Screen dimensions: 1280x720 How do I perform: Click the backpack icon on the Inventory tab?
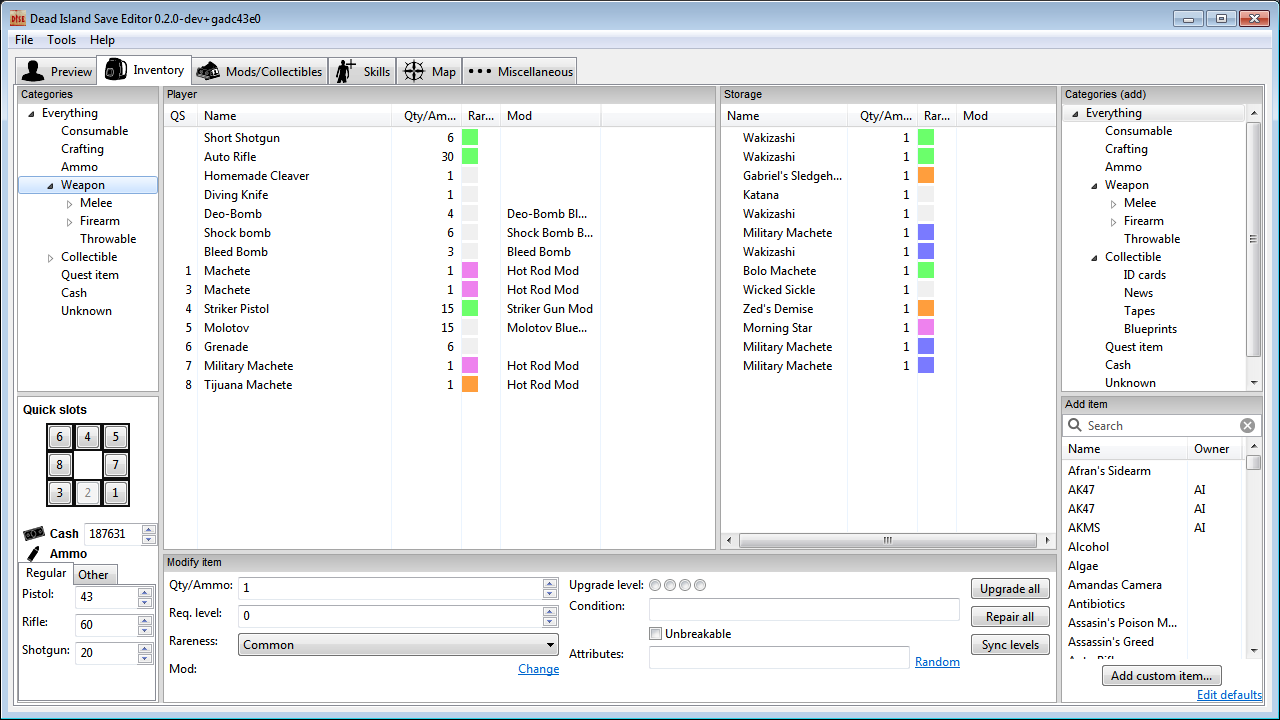click(115, 70)
